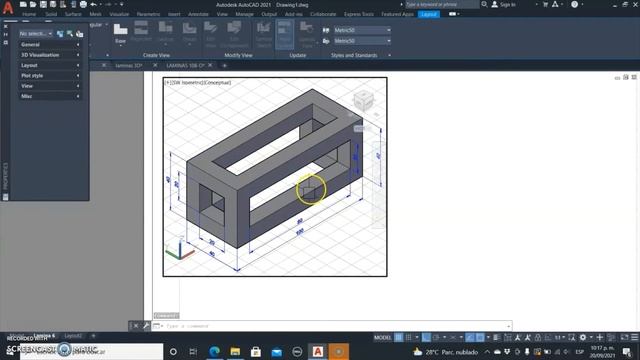Viewport: 640px width, 360px height.
Task: Click the ViewCube in the viewport
Action: coord(363,100)
